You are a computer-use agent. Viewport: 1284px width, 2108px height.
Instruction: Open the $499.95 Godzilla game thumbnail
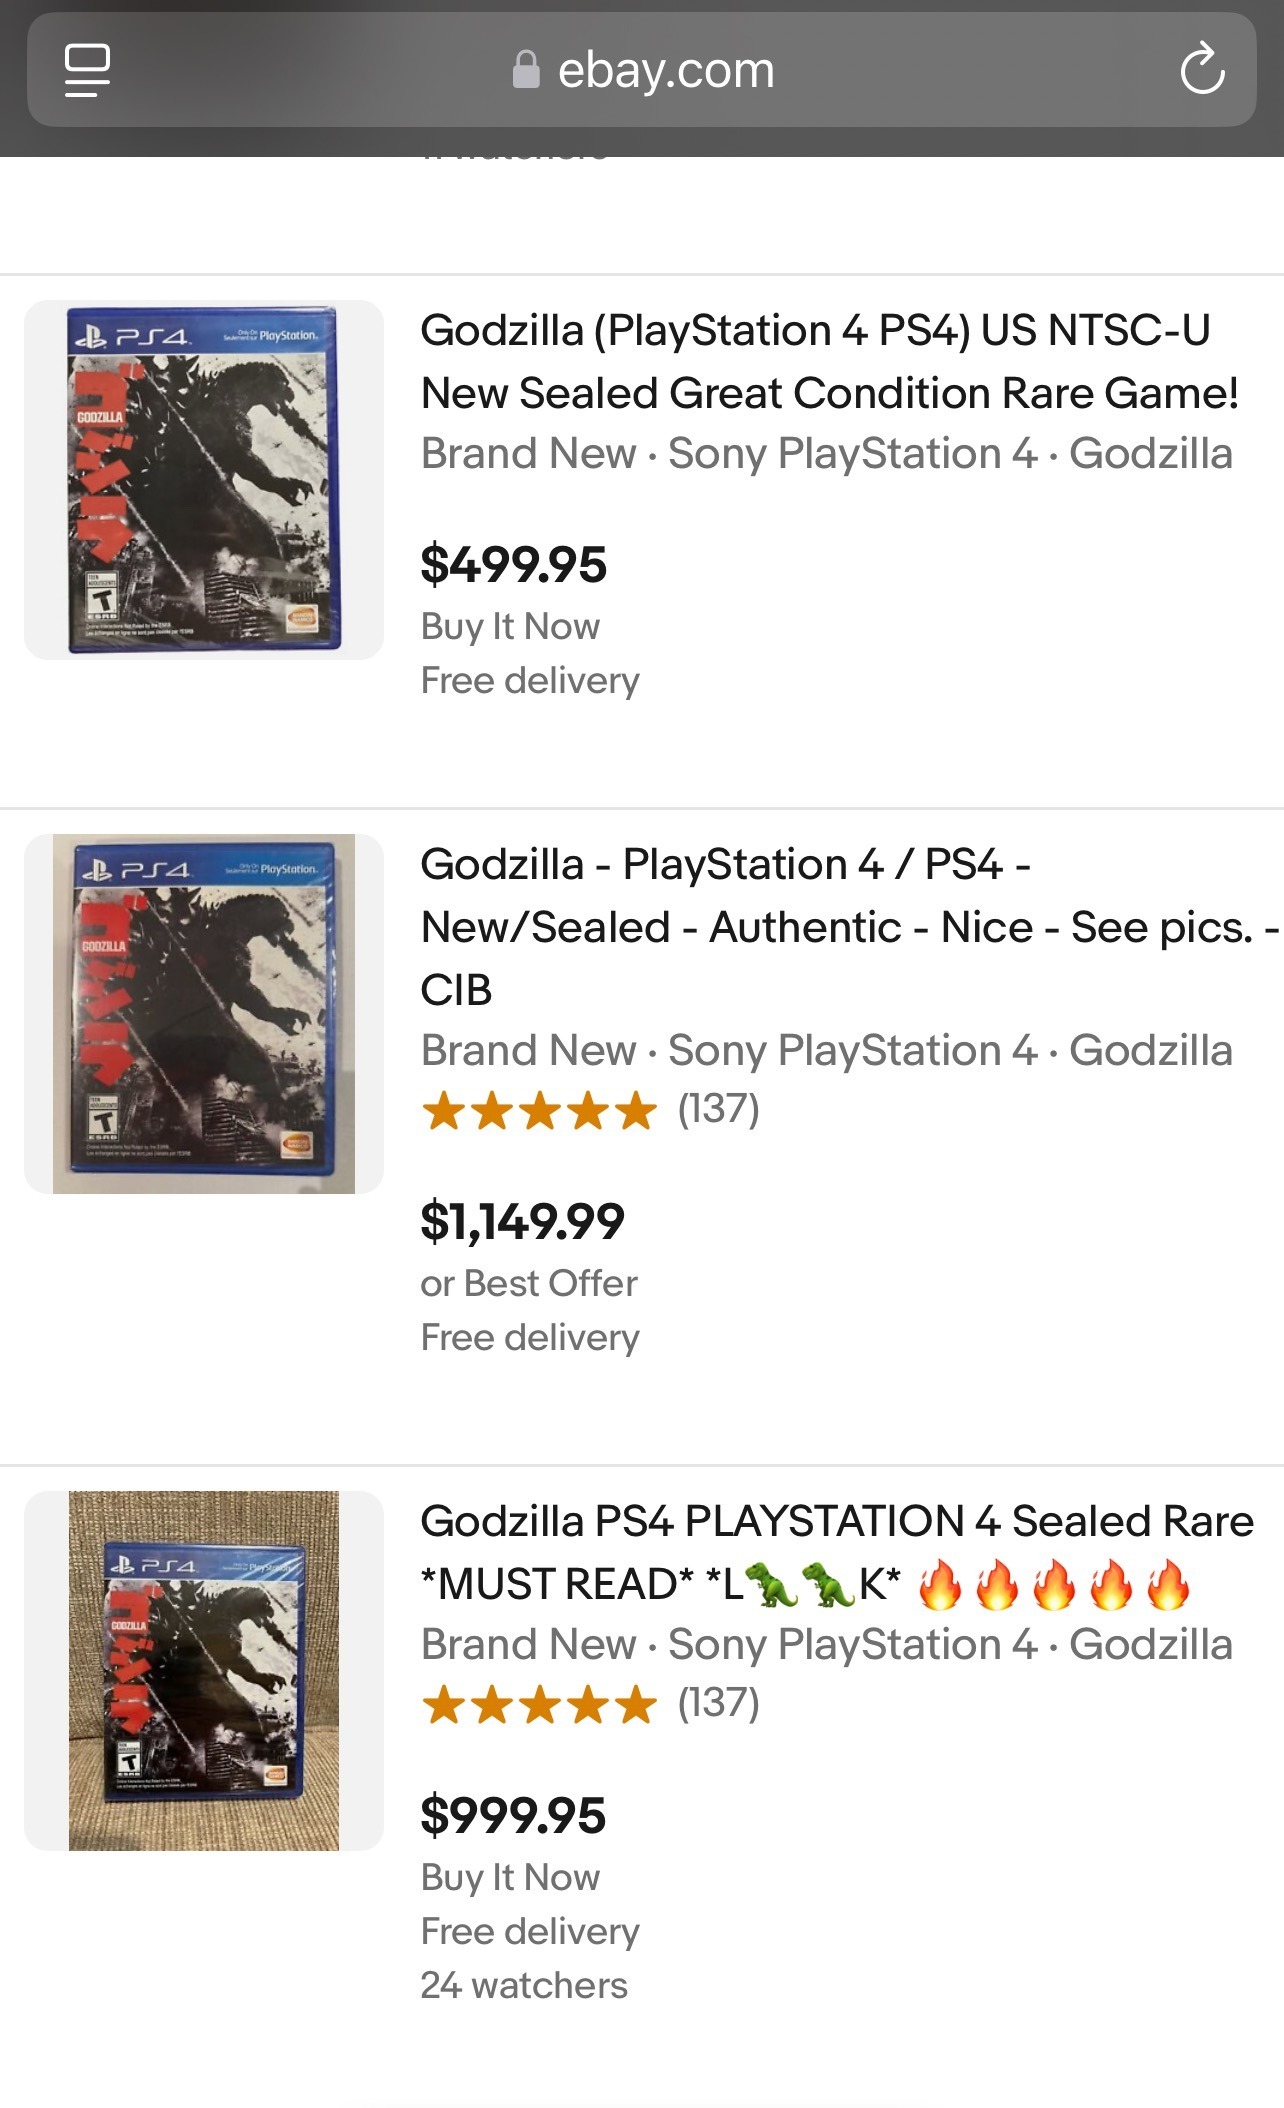204,480
